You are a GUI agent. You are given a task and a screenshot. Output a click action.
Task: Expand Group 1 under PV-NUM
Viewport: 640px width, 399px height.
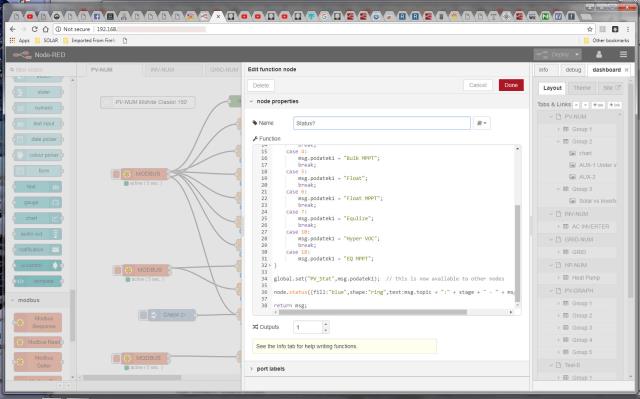558,129
